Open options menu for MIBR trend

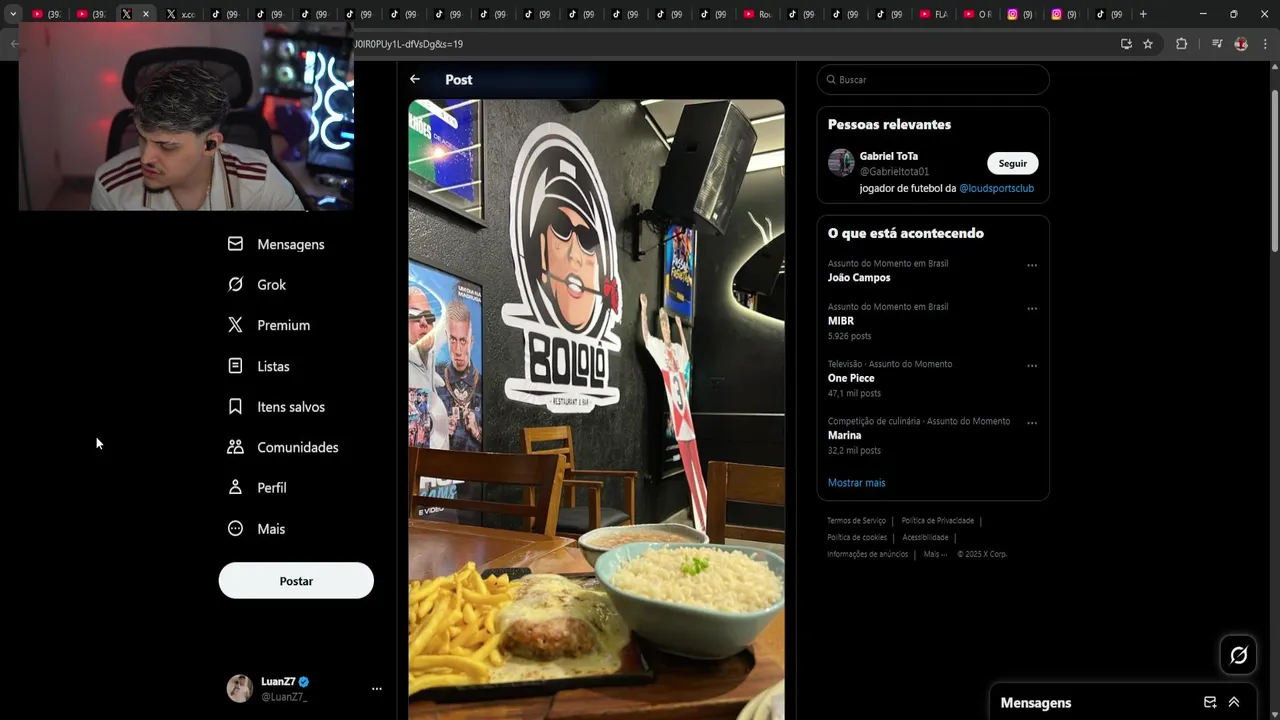click(x=1032, y=309)
